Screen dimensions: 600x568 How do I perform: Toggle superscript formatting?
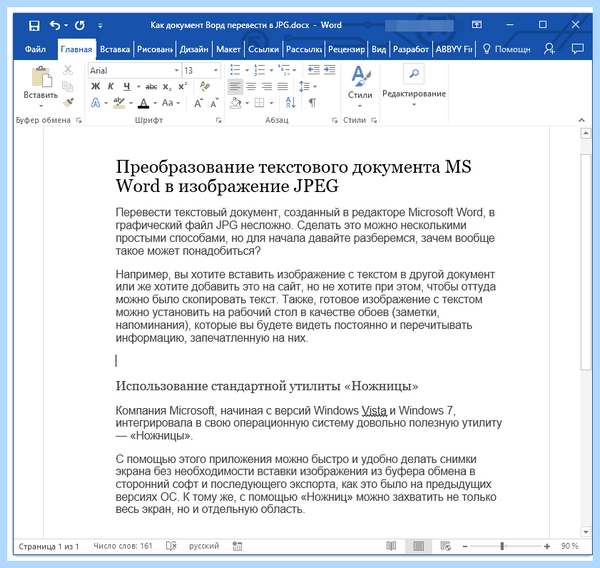[x=183, y=87]
